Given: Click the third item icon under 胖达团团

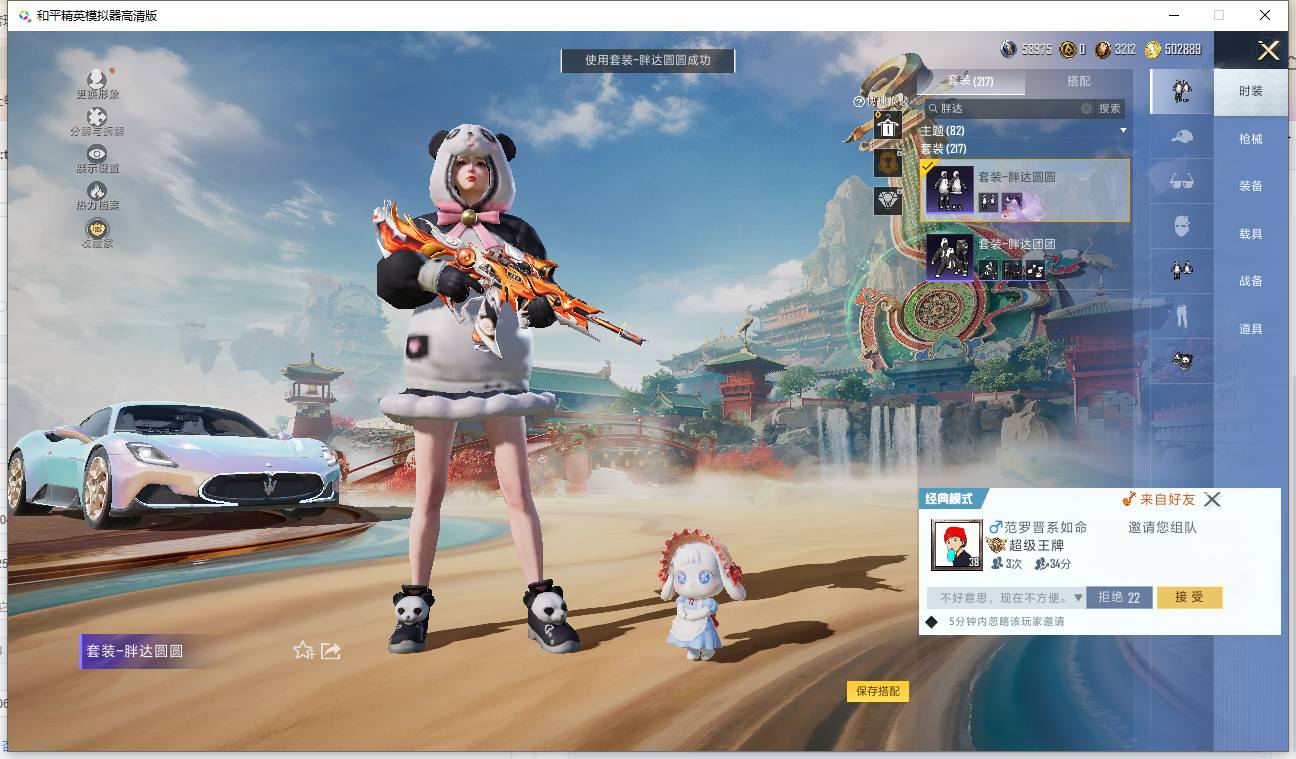Looking at the screenshot, I should (1036, 269).
